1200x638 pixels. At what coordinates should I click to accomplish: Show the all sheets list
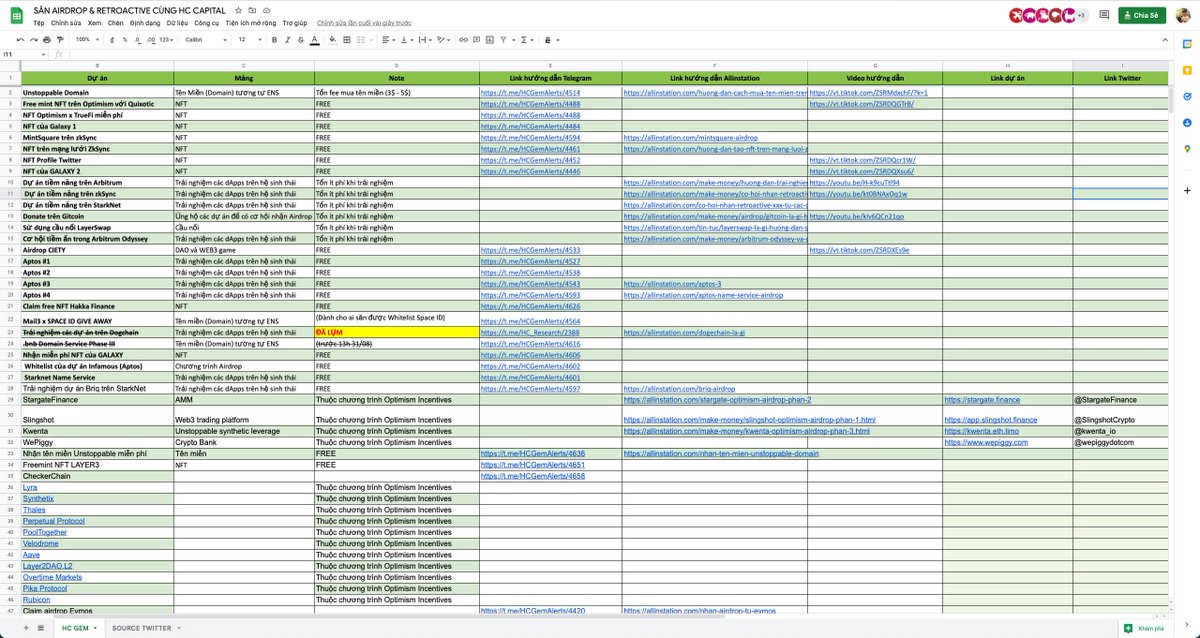click(40, 627)
